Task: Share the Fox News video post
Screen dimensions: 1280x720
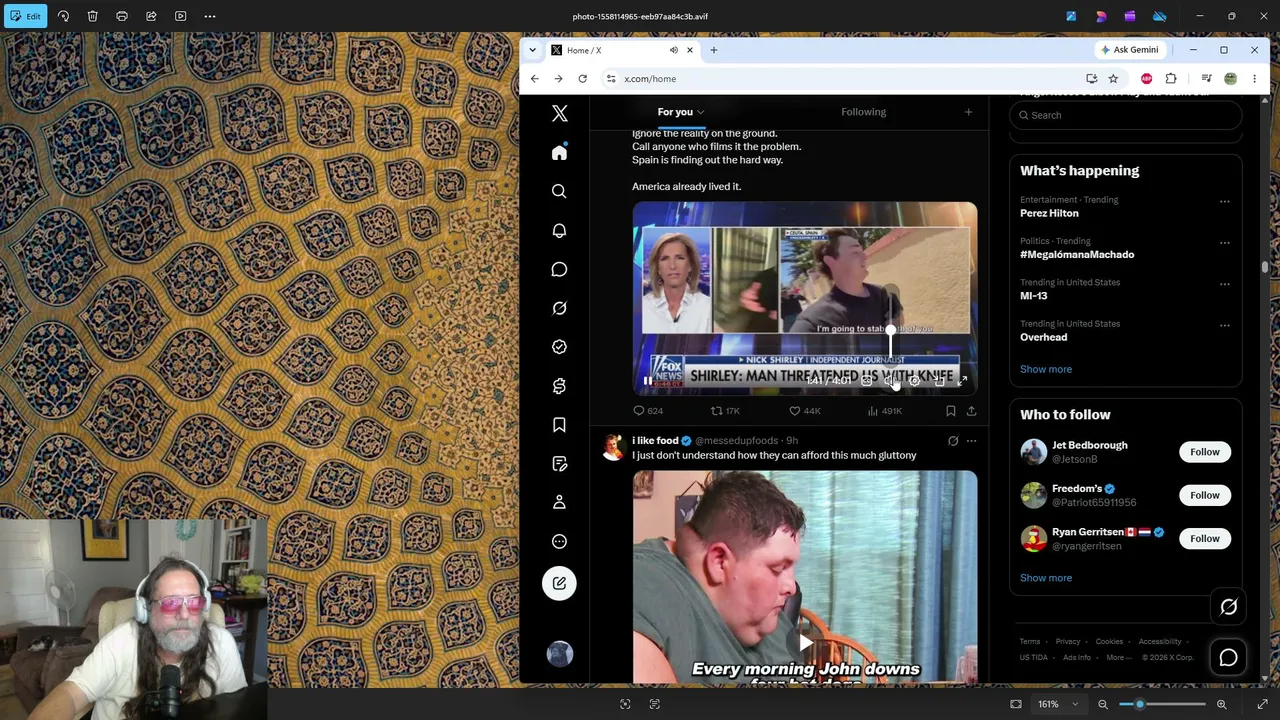Action: [x=971, y=411]
